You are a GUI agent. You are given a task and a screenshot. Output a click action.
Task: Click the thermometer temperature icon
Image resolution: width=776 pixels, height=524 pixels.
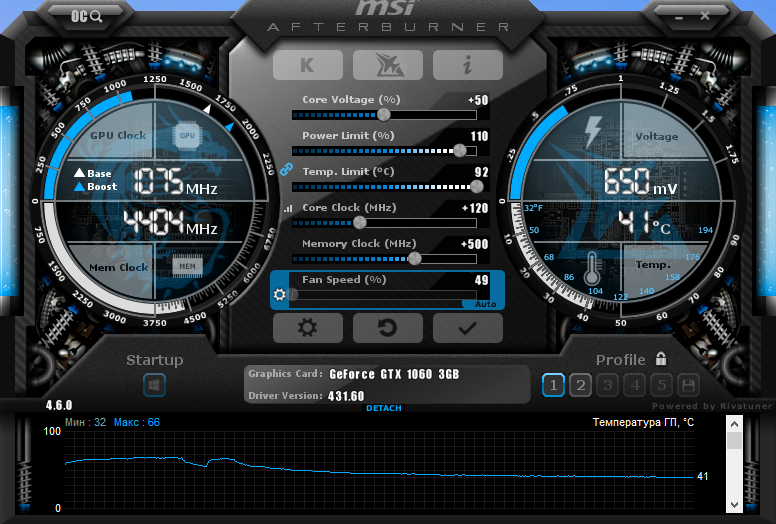pos(591,269)
